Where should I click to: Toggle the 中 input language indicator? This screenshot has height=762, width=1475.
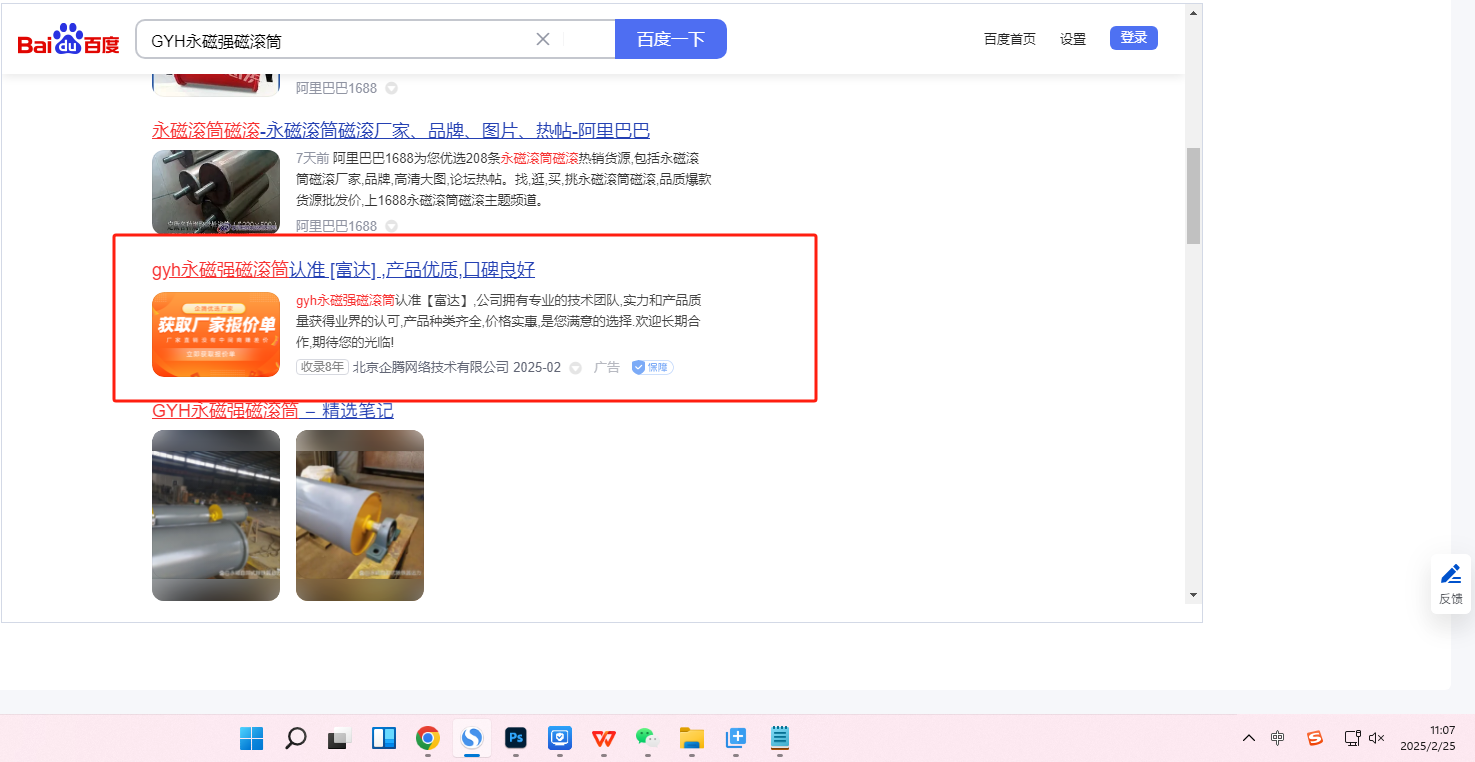click(x=1278, y=738)
